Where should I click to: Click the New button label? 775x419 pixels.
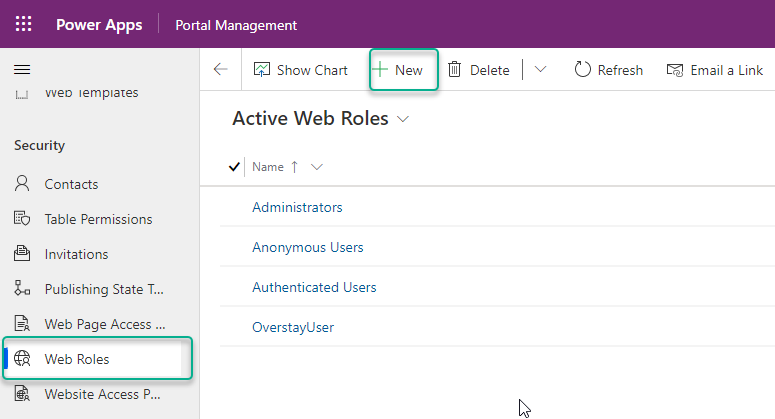pyautogui.click(x=409, y=70)
